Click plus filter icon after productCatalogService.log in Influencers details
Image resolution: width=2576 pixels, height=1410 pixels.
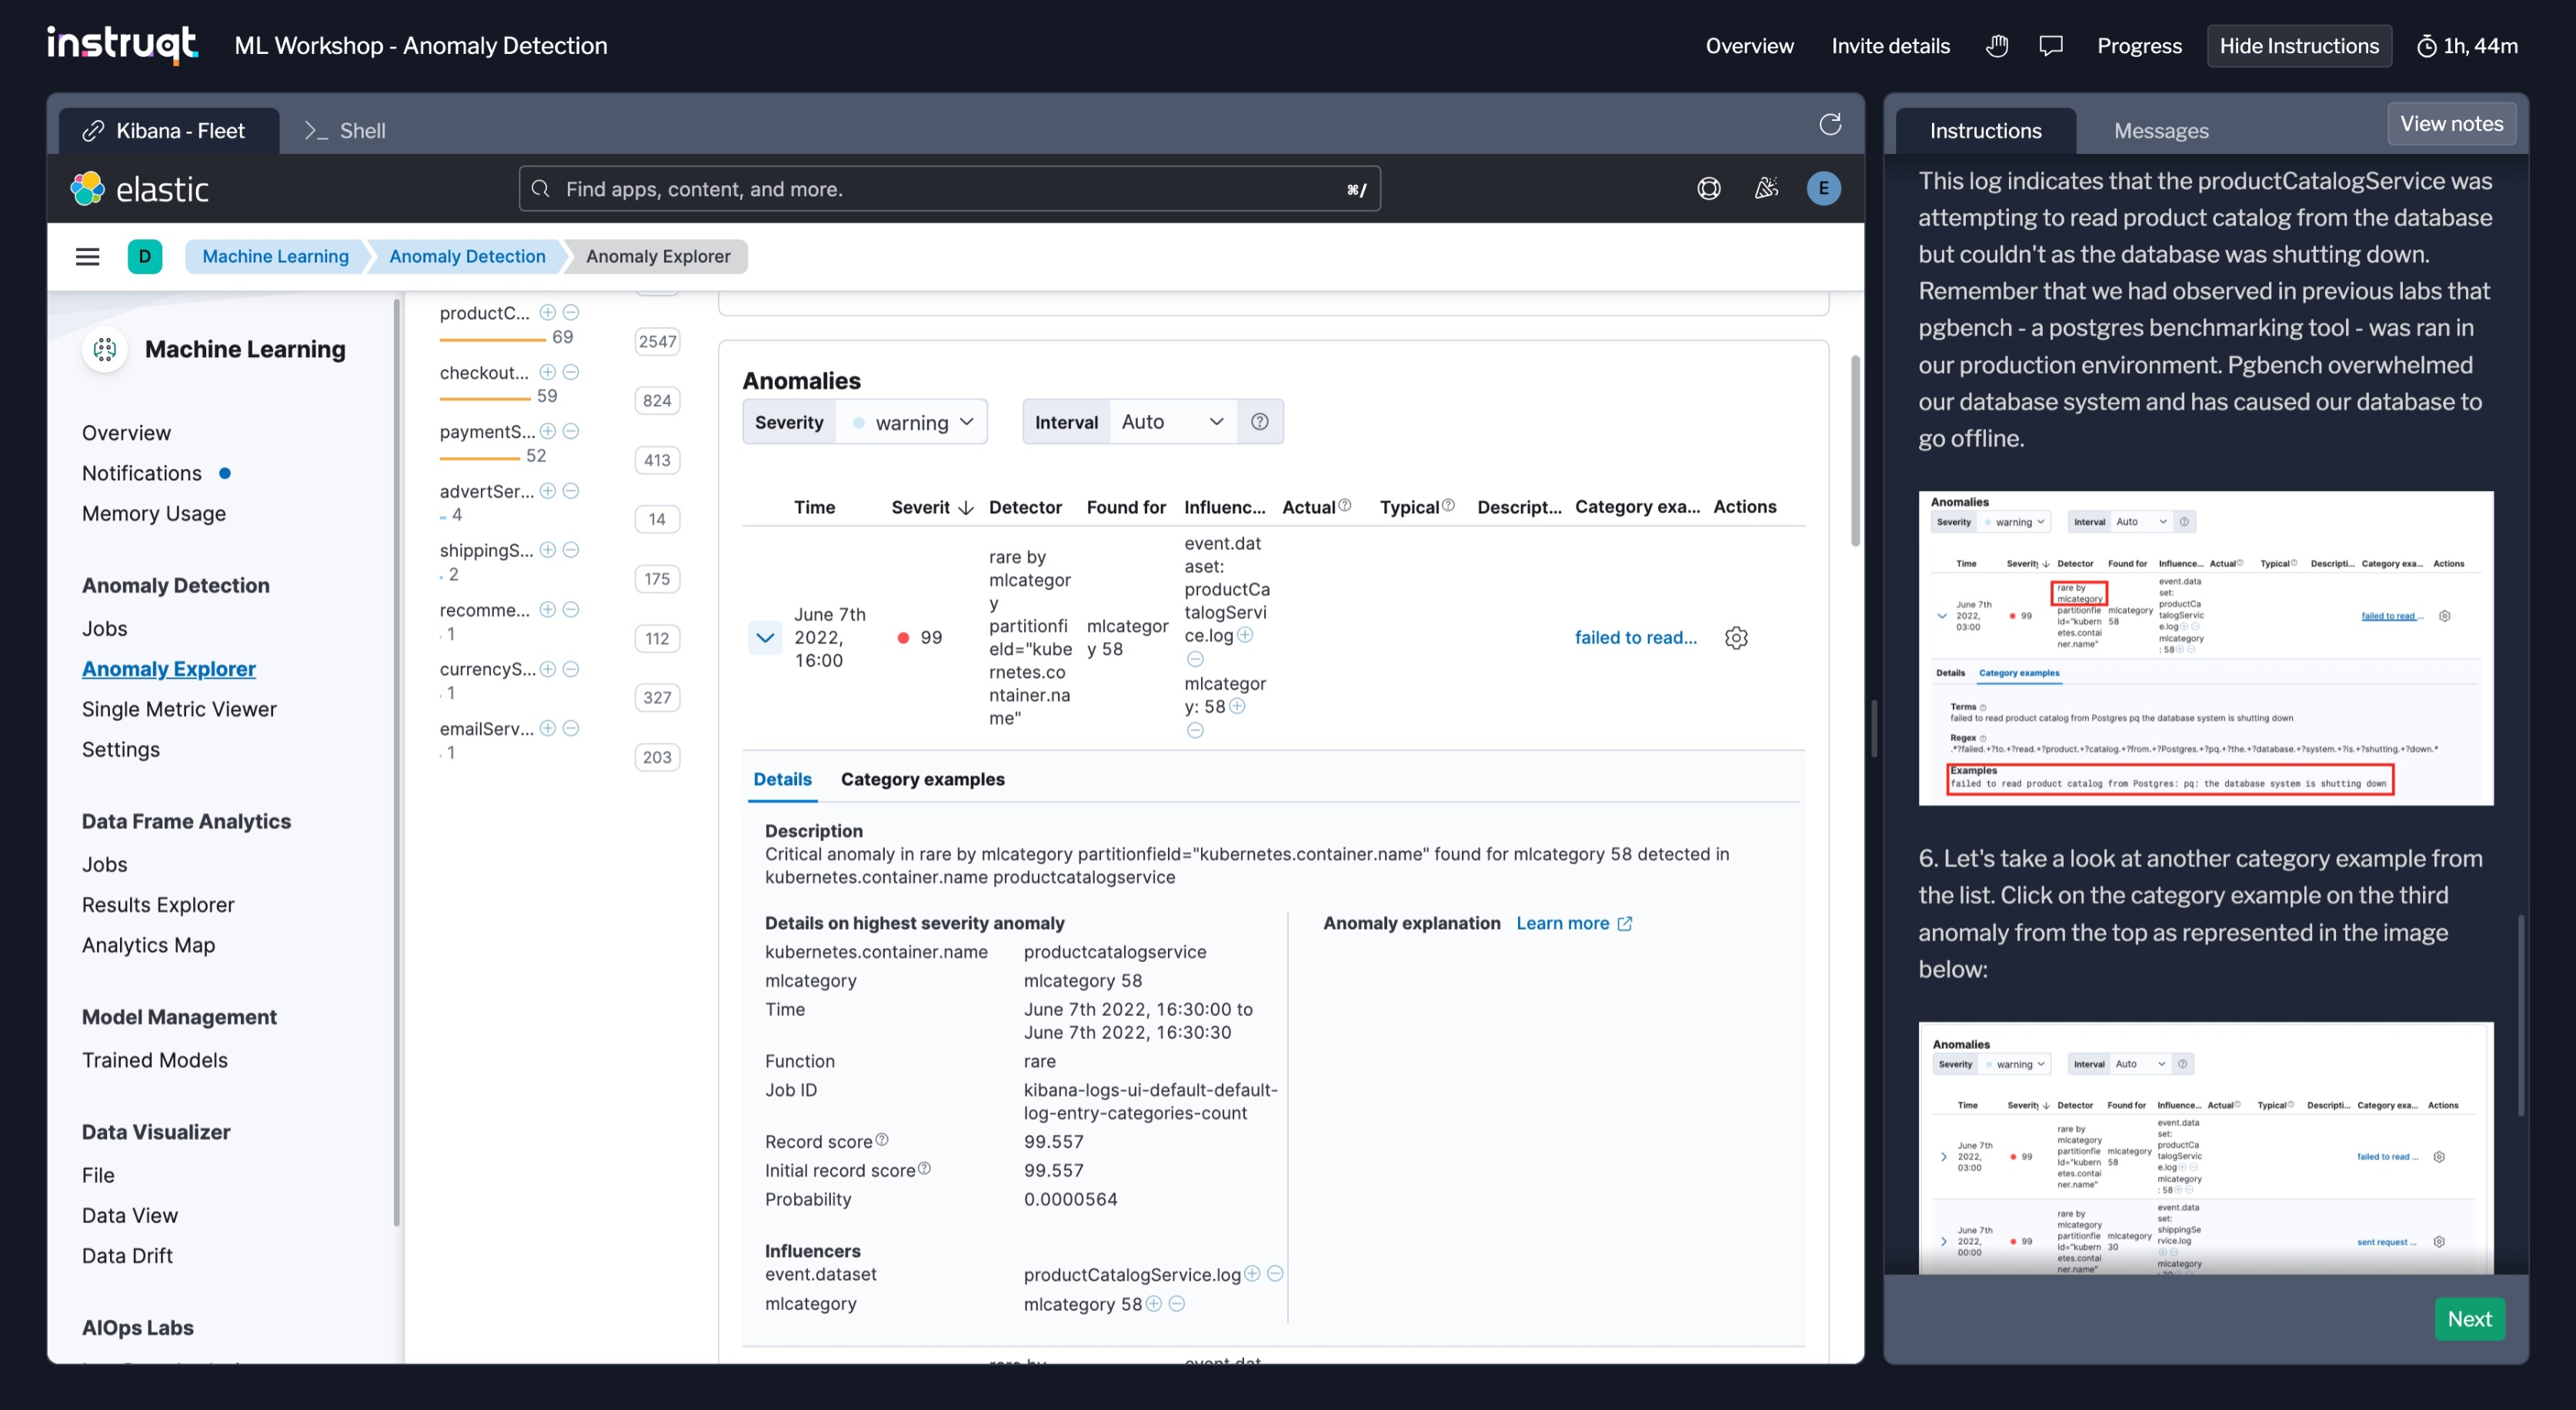tap(1252, 1274)
